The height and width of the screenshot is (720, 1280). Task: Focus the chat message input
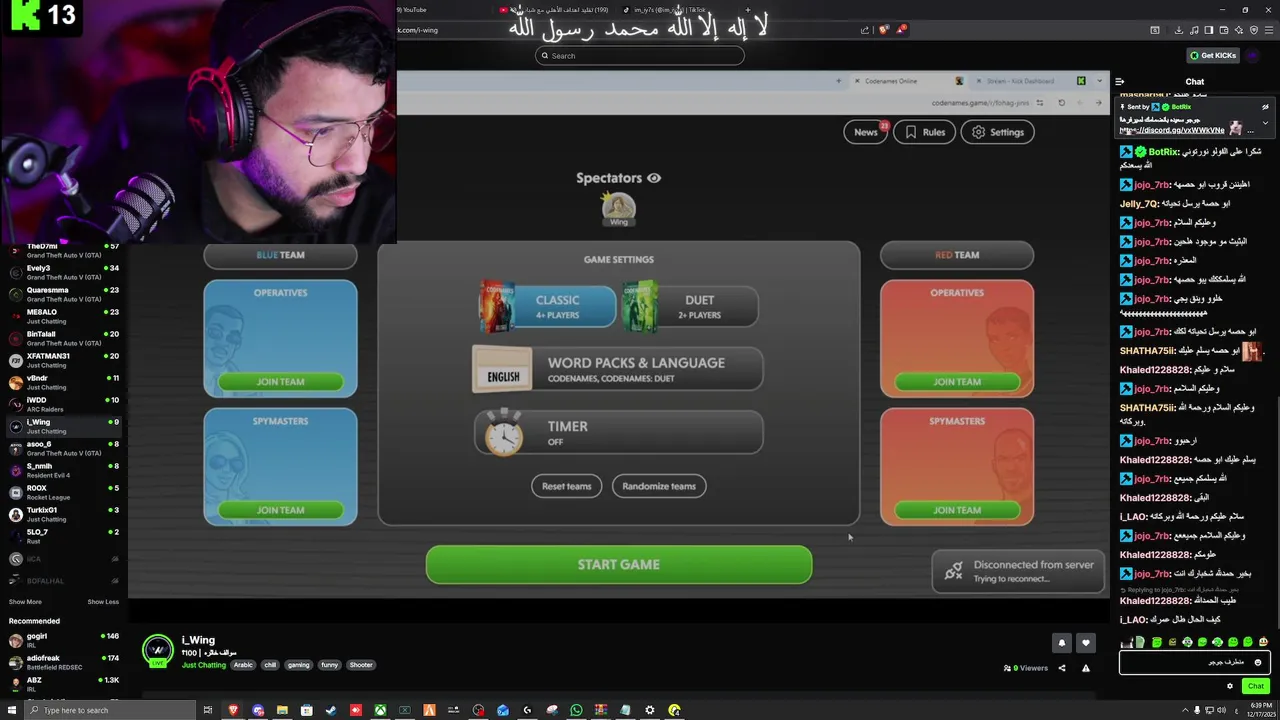pyautogui.click(x=1194, y=662)
